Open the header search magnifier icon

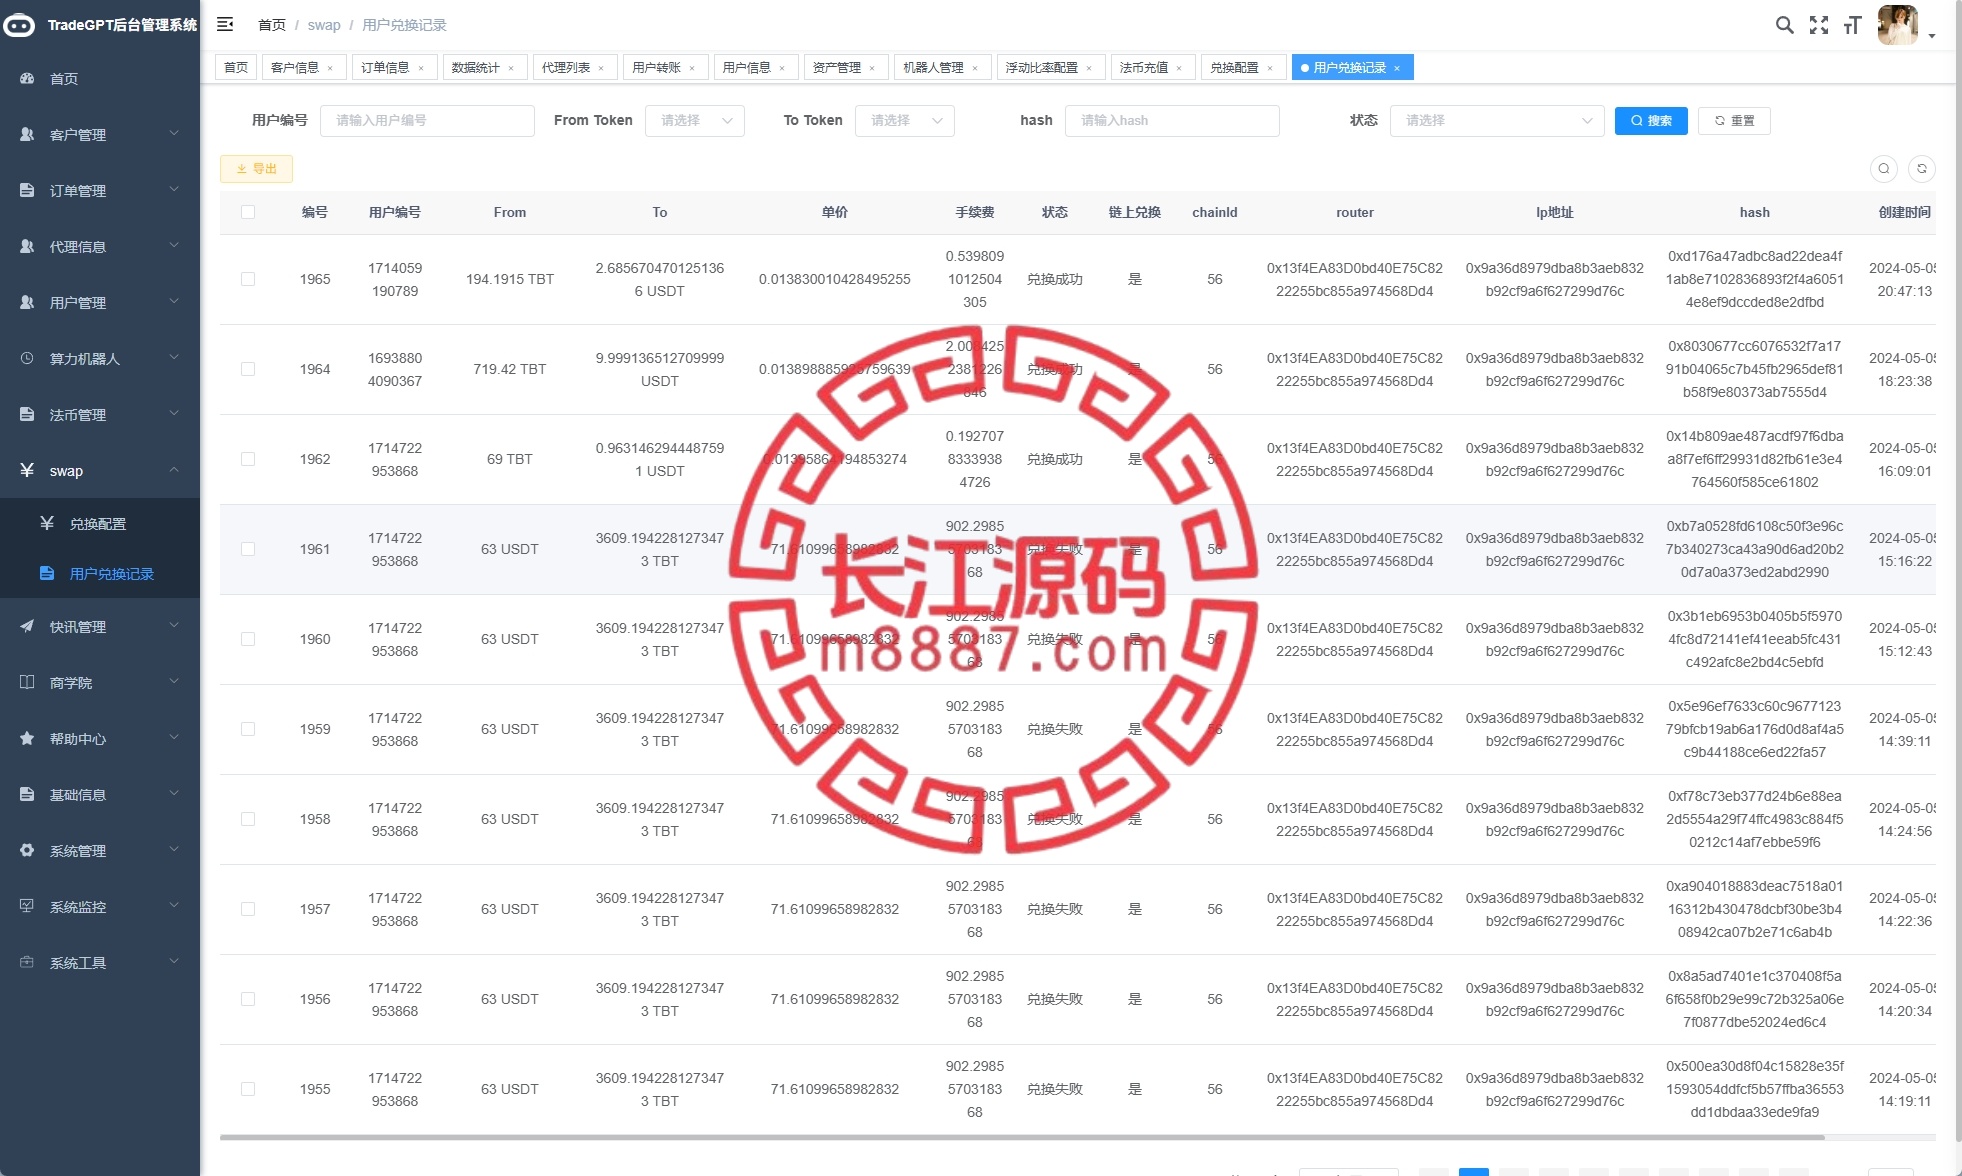1784,25
